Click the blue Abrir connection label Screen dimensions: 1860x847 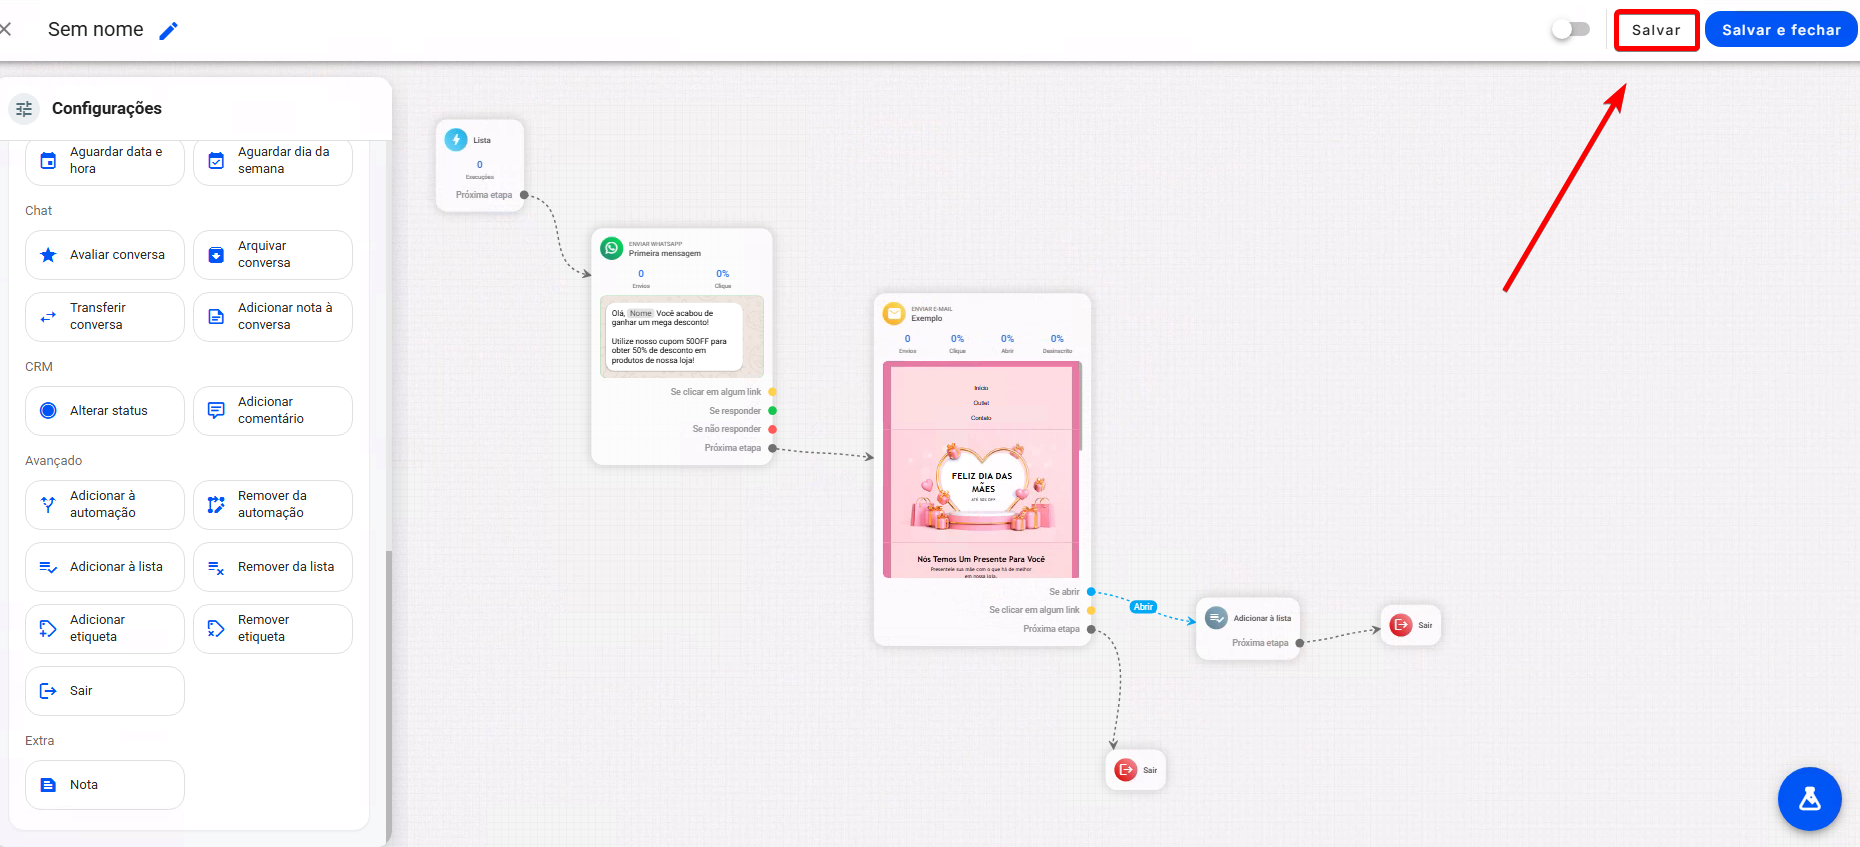coord(1143,607)
